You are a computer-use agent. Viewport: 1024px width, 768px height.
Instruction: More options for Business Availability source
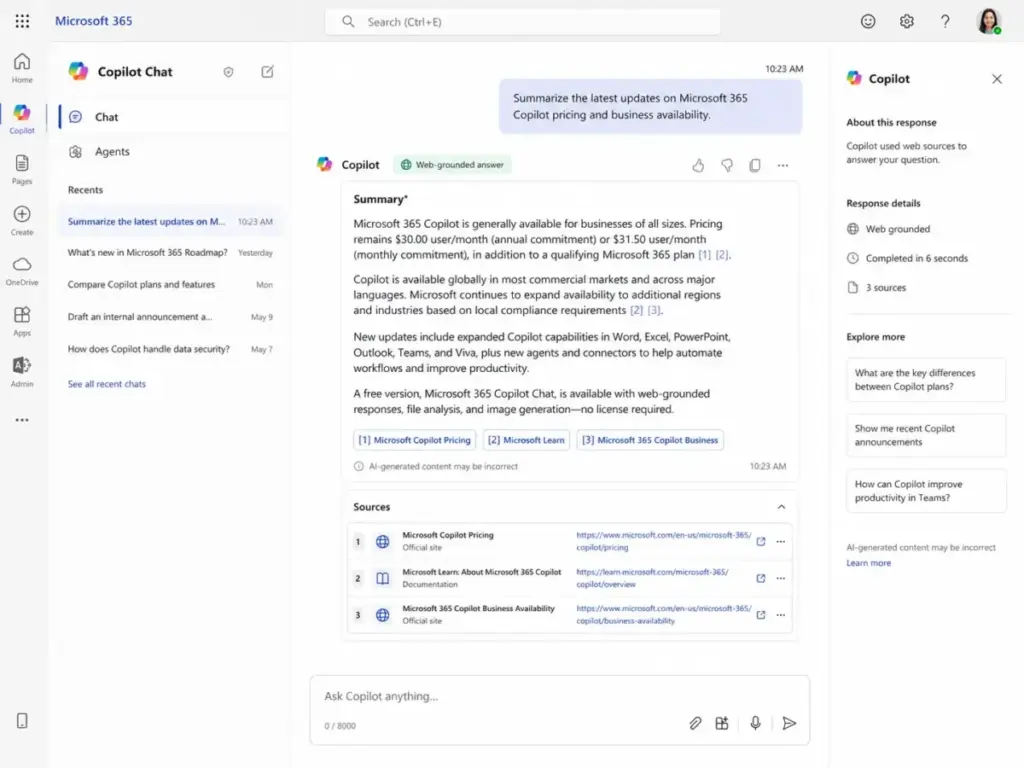pos(780,615)
